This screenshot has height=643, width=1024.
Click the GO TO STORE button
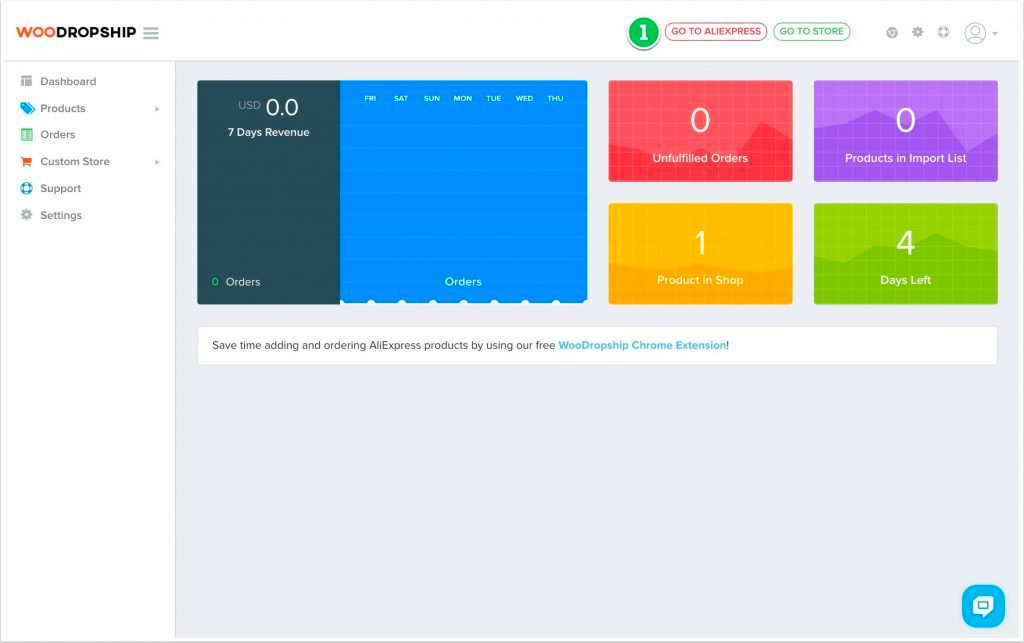[811, 32]
